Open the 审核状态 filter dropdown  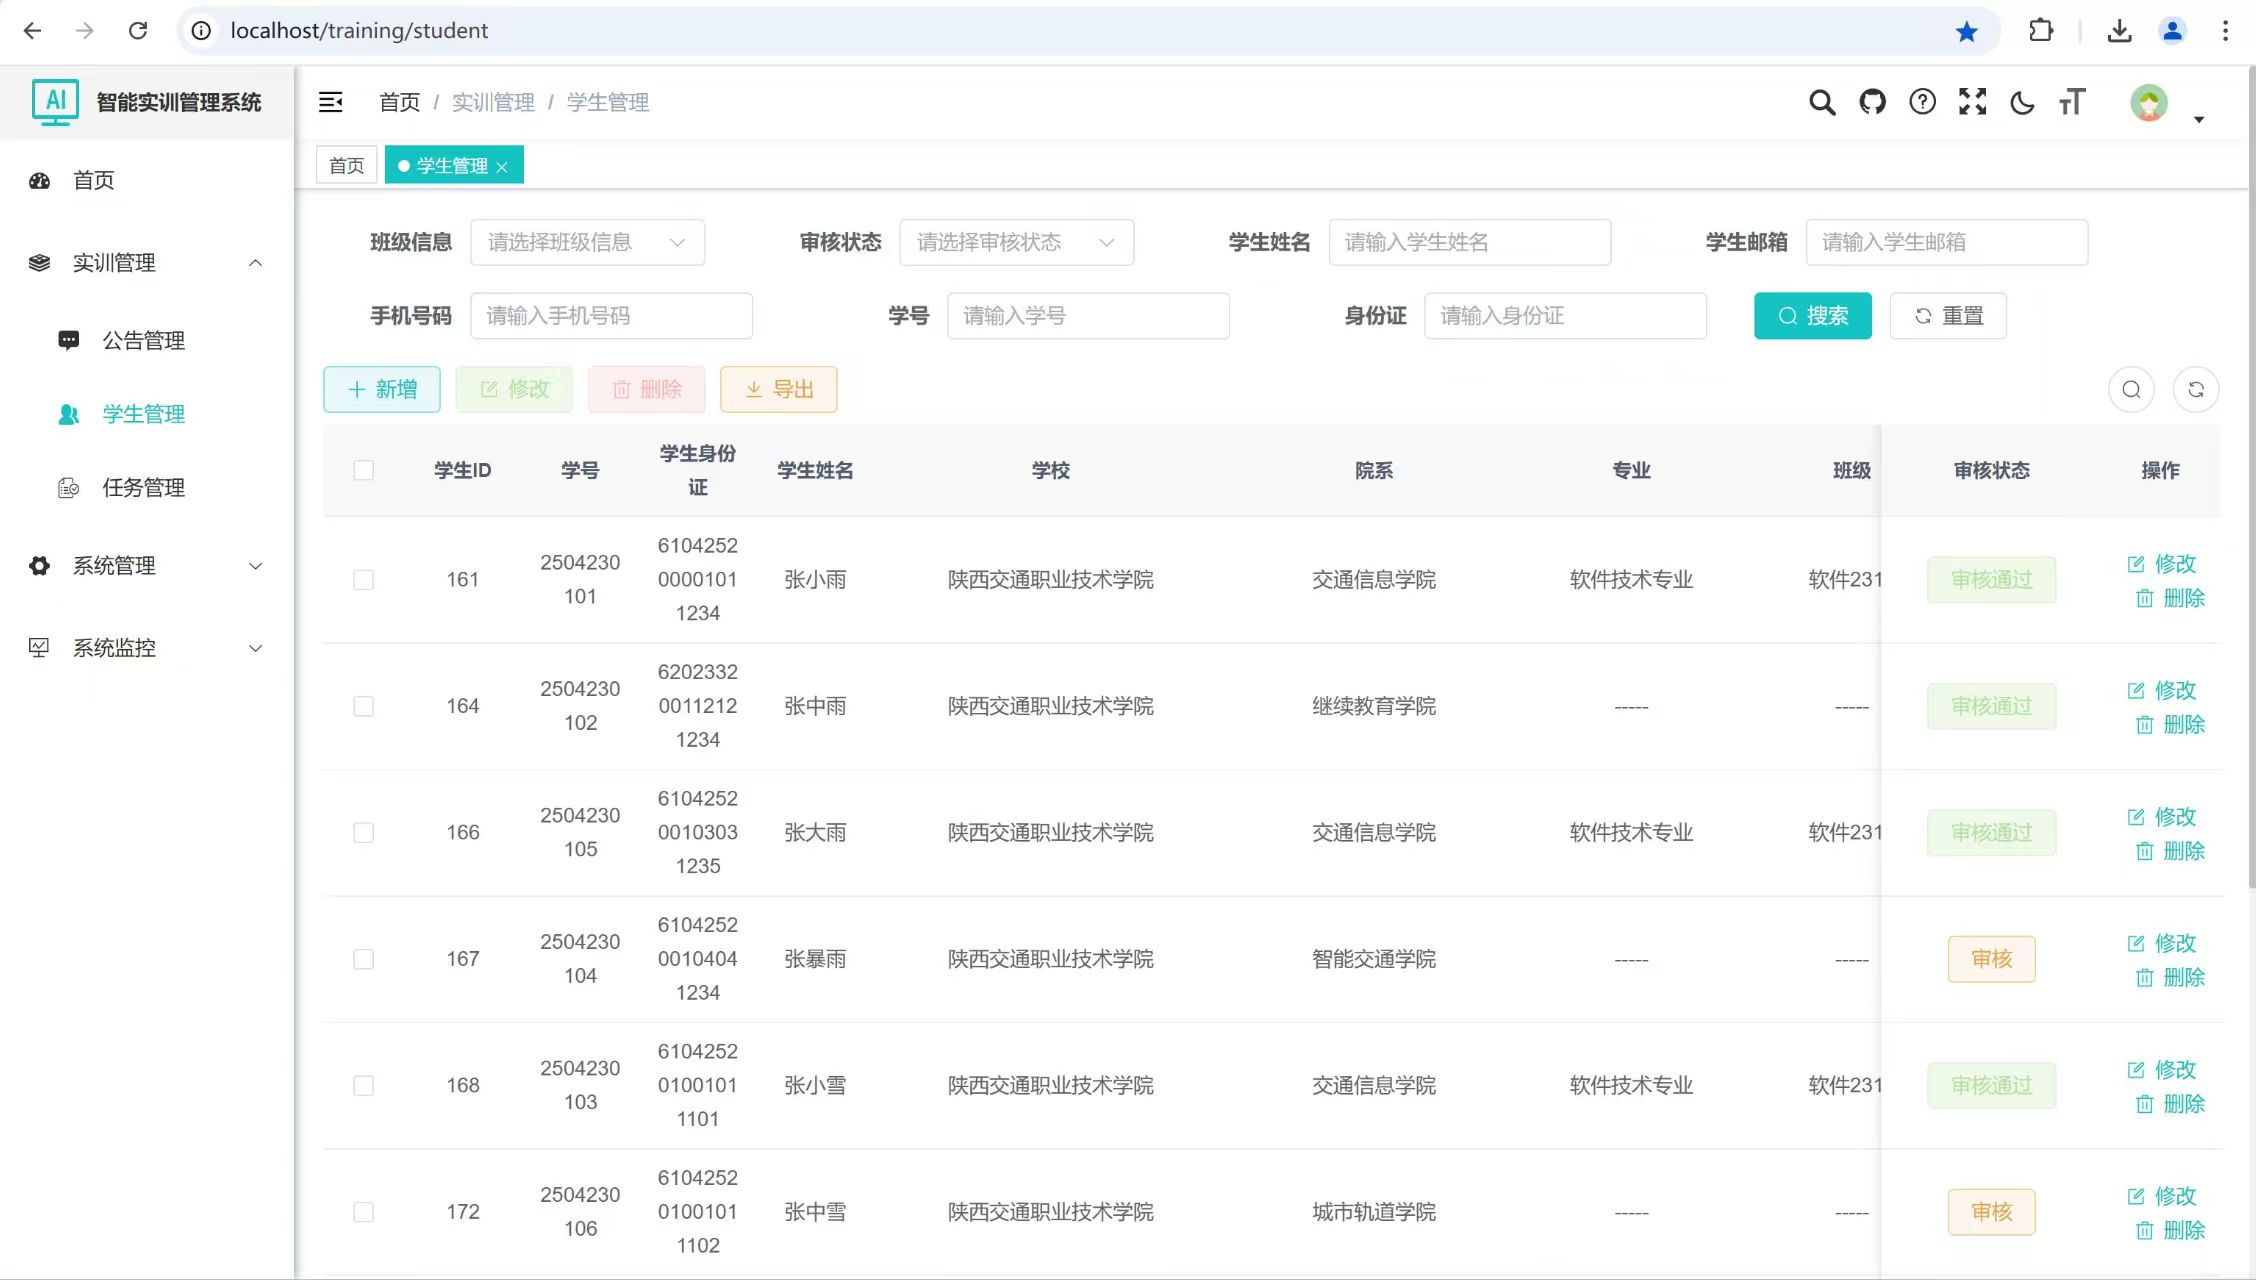point(1016,242)
